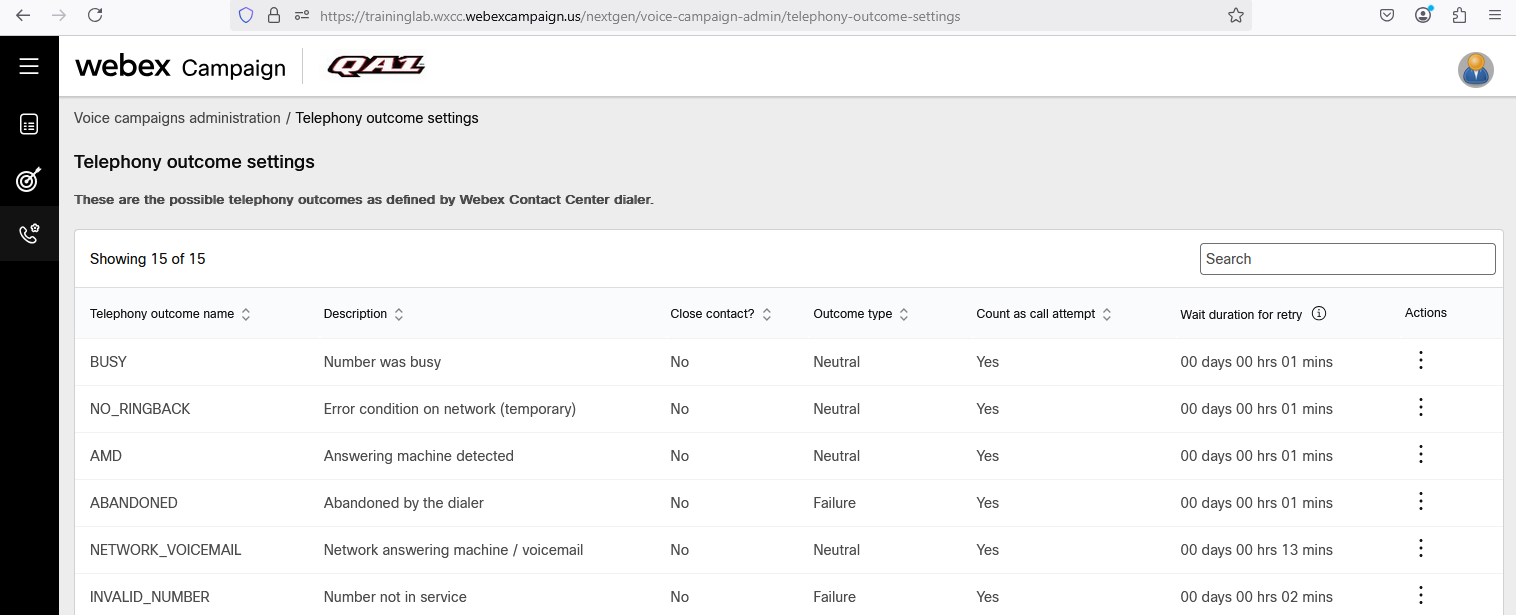1516x615 pixels.
Task: Sort by Telephony outcome name column
Action: pyautogui.click(x=246, y=314)
